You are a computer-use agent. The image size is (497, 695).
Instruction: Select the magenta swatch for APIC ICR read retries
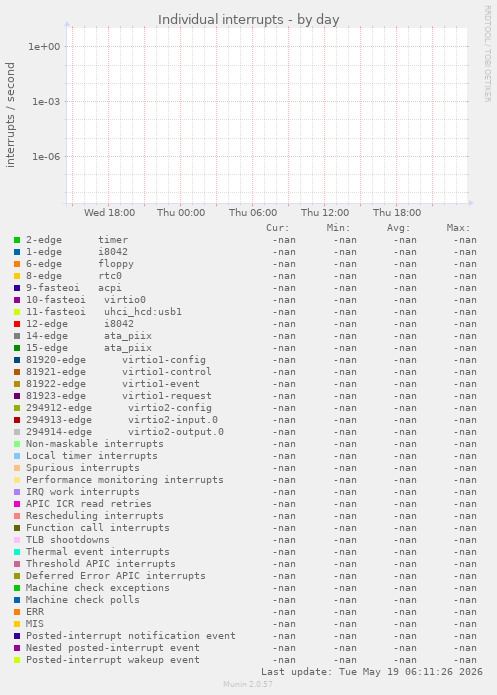click(17, 504)
